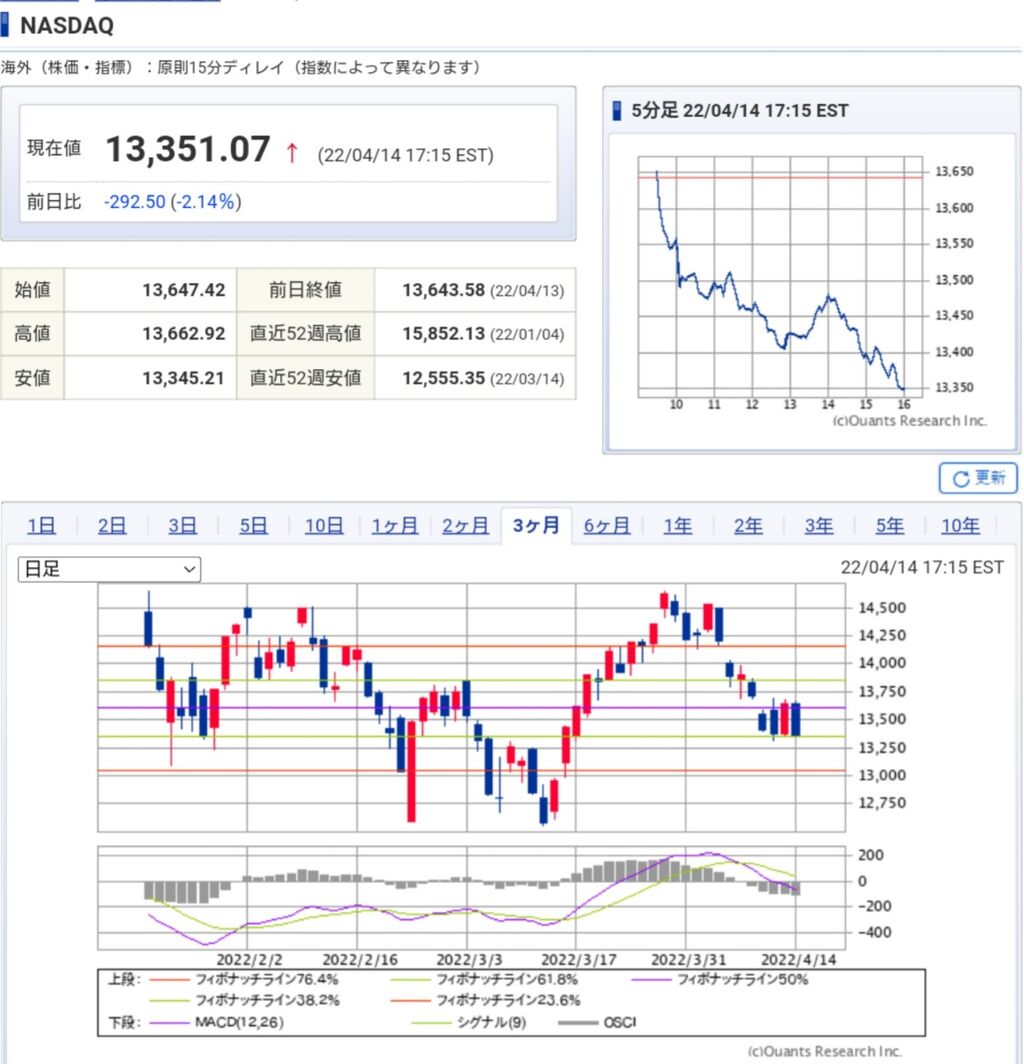Click the MACD oscillator sub-chart
Image resolution: width=1024 pixels, height=1064 pixels.
pos(472,897)
